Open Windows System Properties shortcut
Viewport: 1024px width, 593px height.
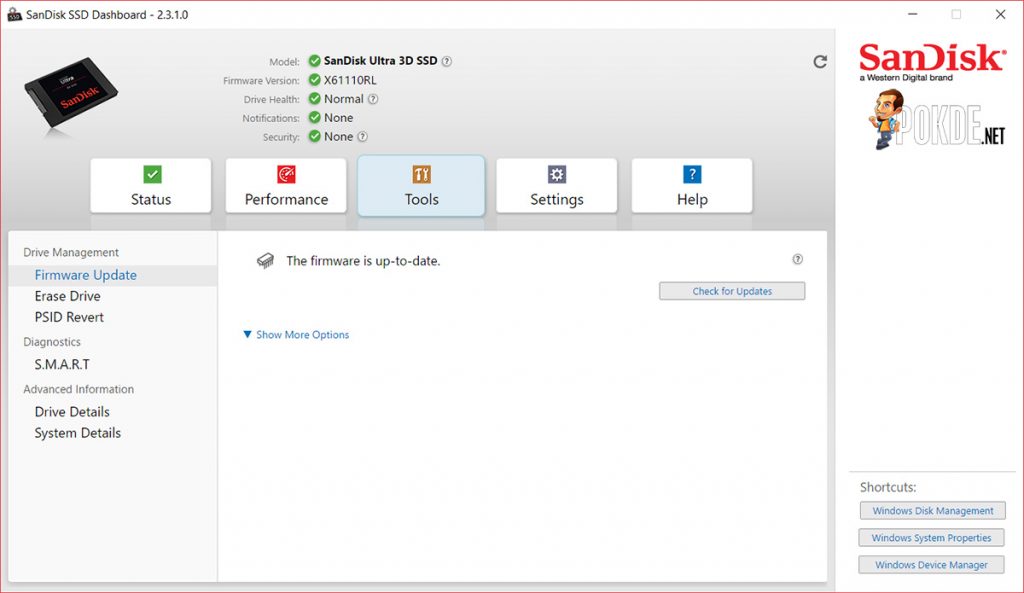coord(931,537)
